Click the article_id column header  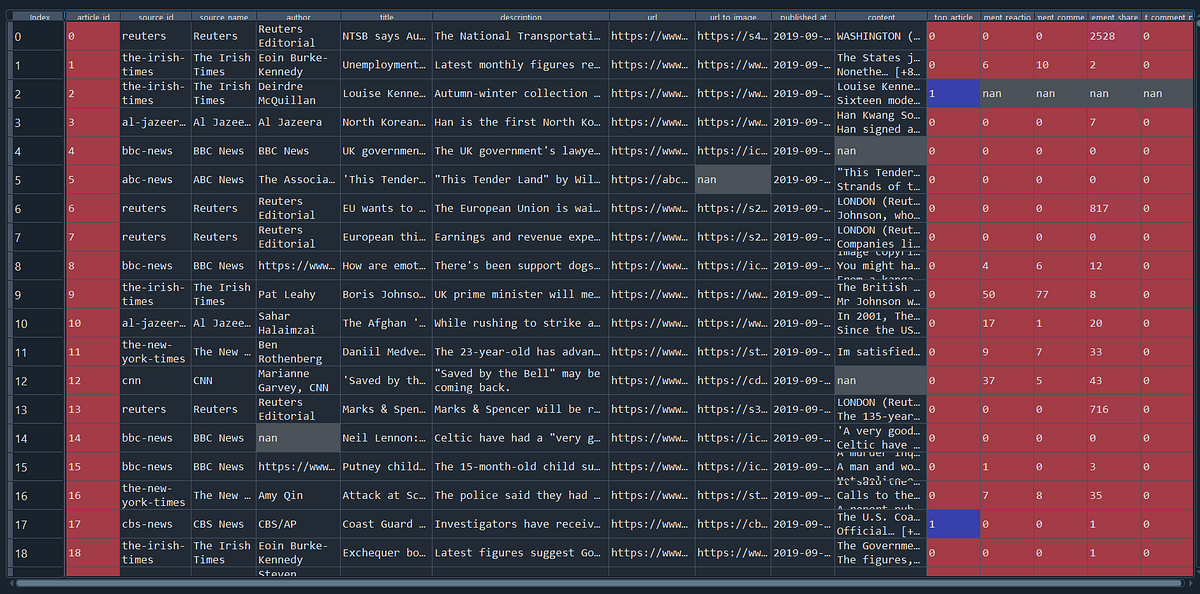[93, 16]
